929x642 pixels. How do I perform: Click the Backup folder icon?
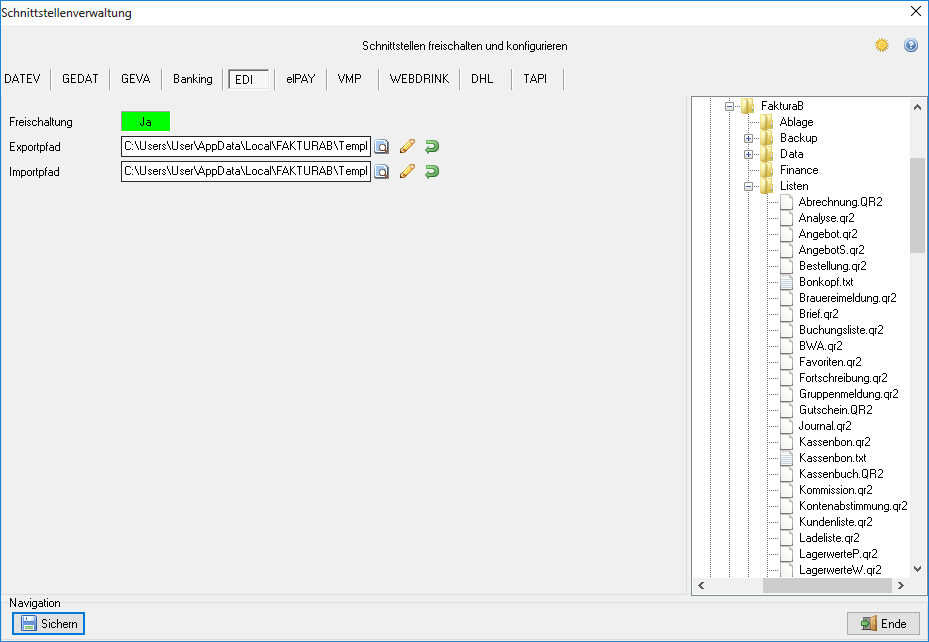(767, 138)
